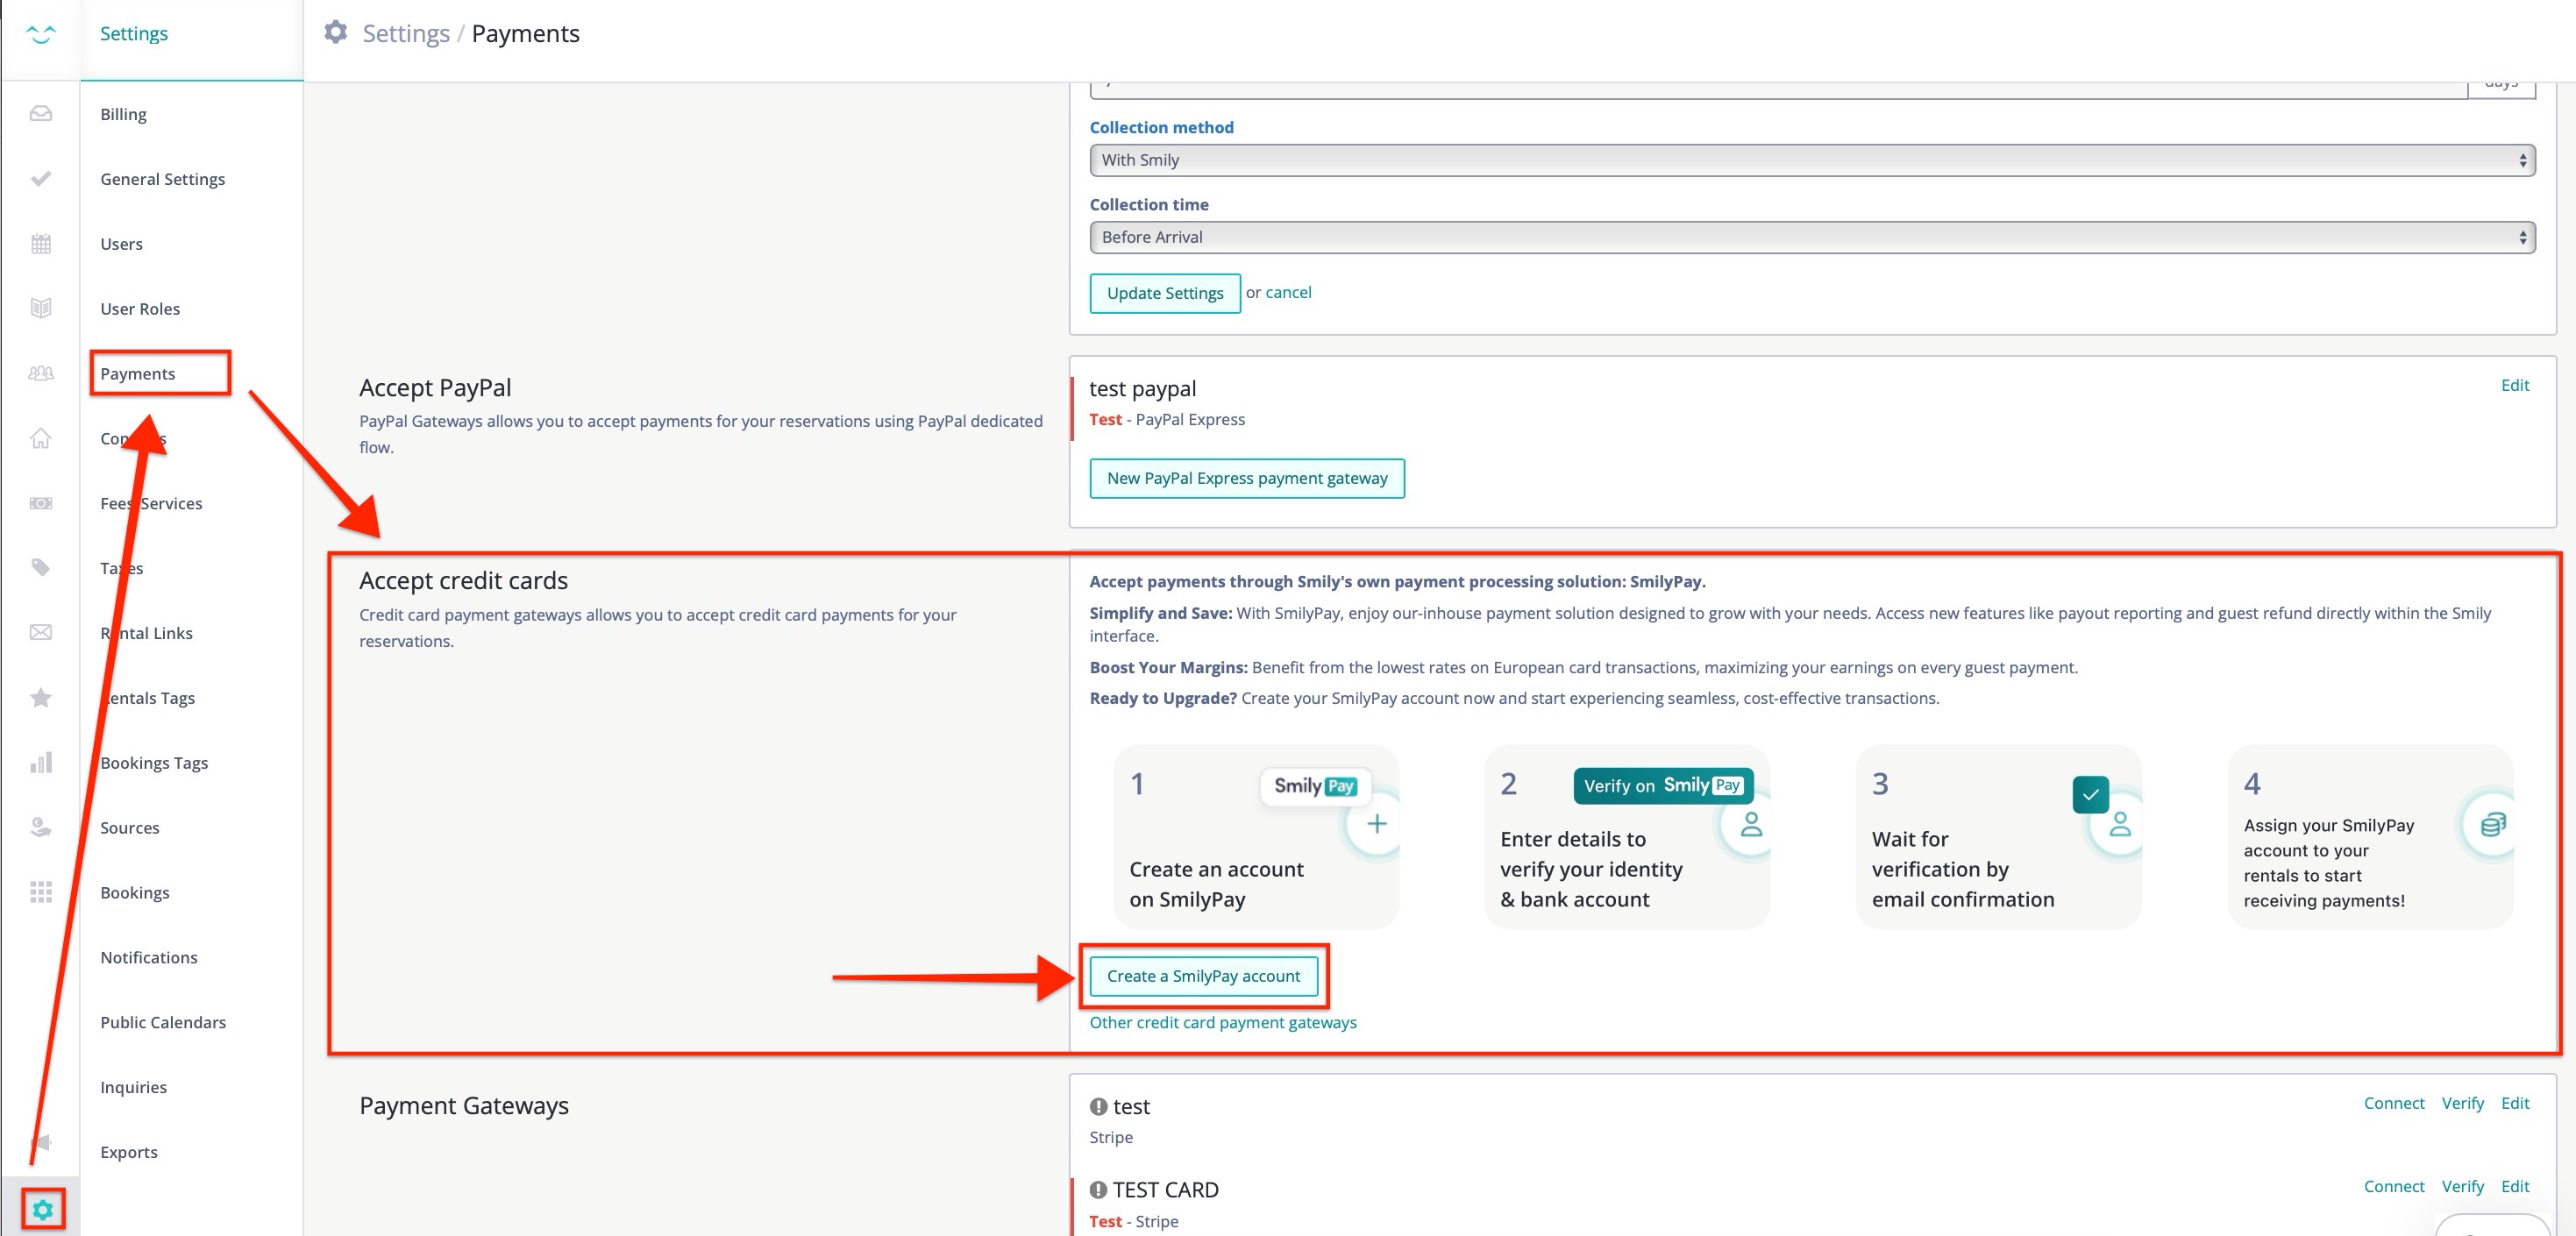The image size is (2576, 1236).
Task: Open the grid apps icon
Action: pos(41,892)
